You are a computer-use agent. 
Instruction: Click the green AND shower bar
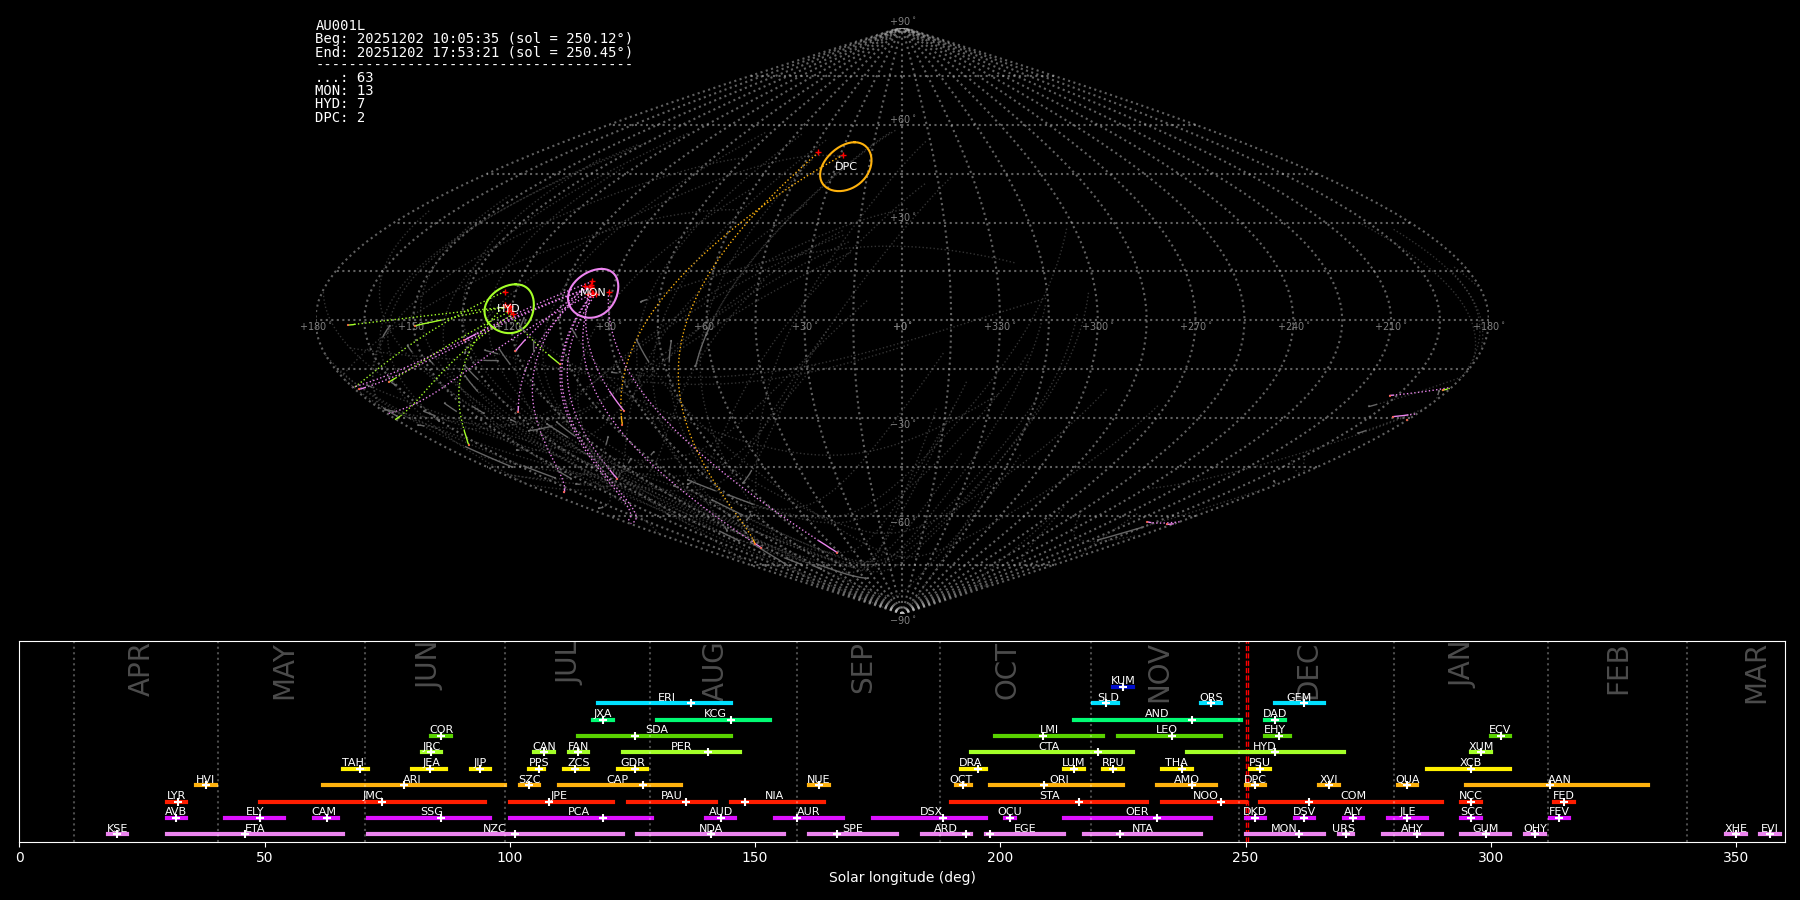point(1156,720)
